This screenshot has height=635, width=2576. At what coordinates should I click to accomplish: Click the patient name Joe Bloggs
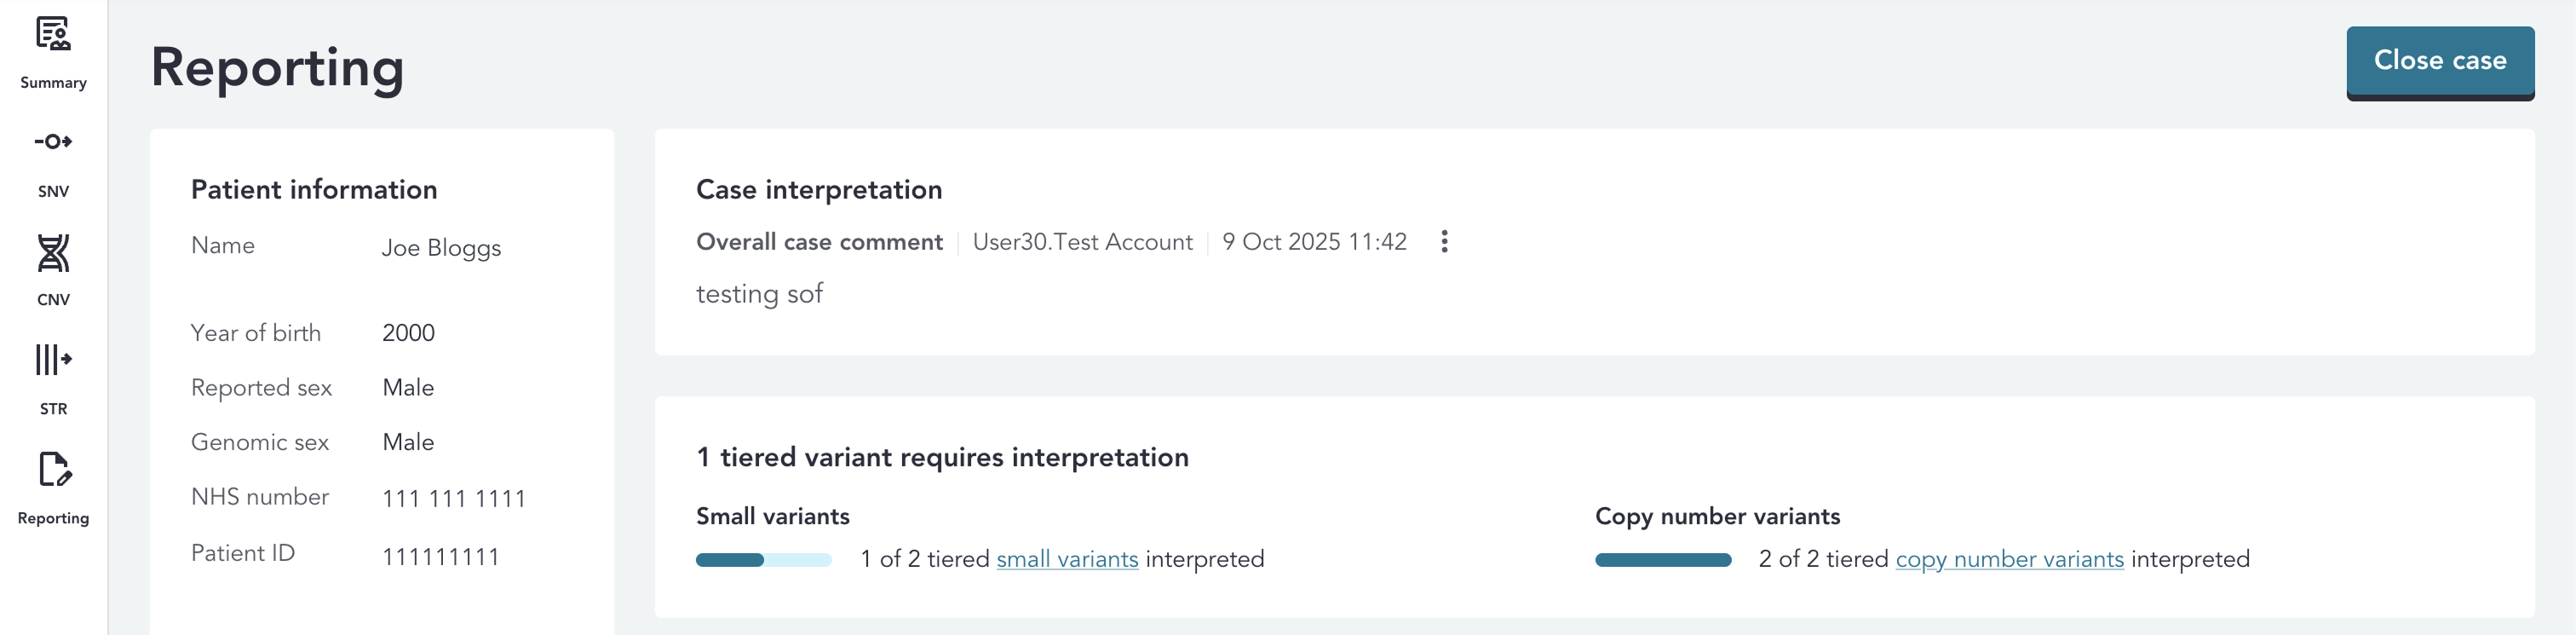pyautogui.click(x=441, y=248)
